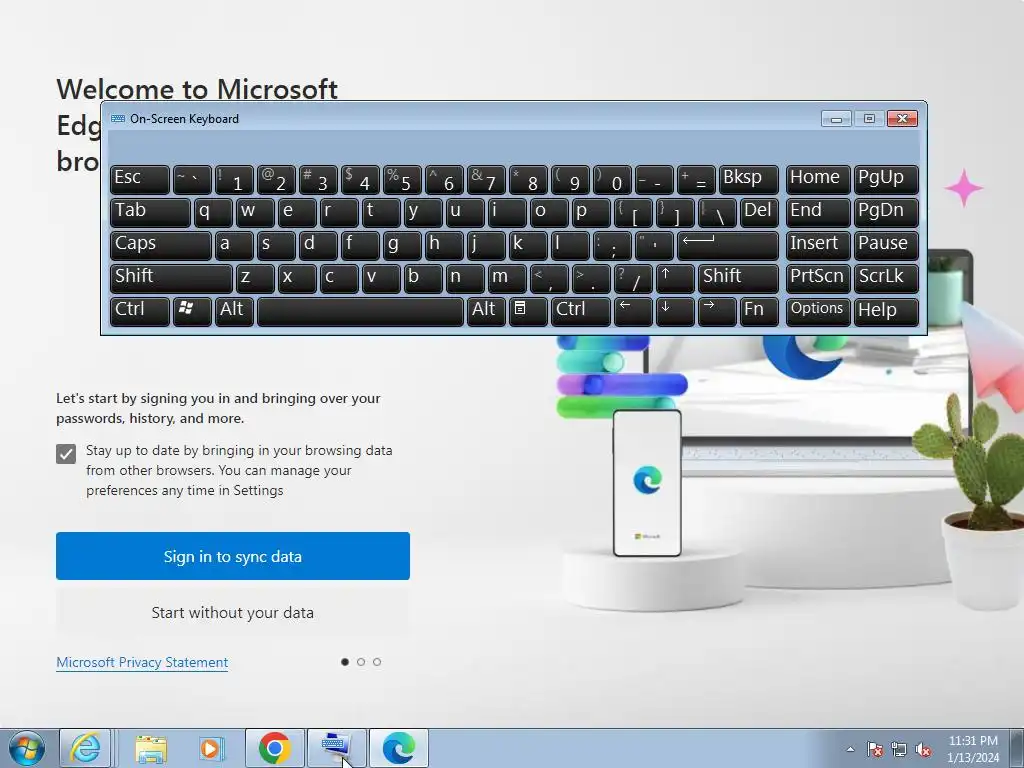
Task: Click the End key on the keyboard
Action: (x=818, y=212)
